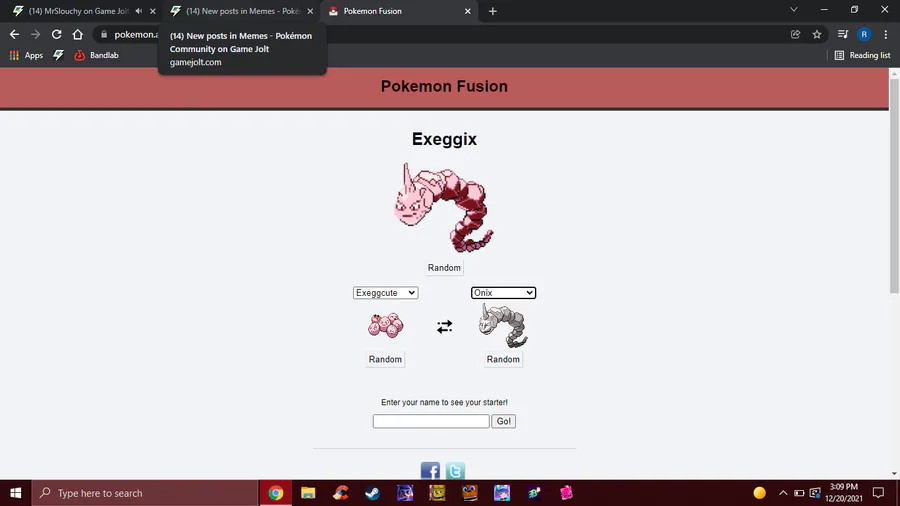This screenshot has height=506, width=900.
Task: Click the fused Exeggix sprite image
Action: click(x=444, y=208)
